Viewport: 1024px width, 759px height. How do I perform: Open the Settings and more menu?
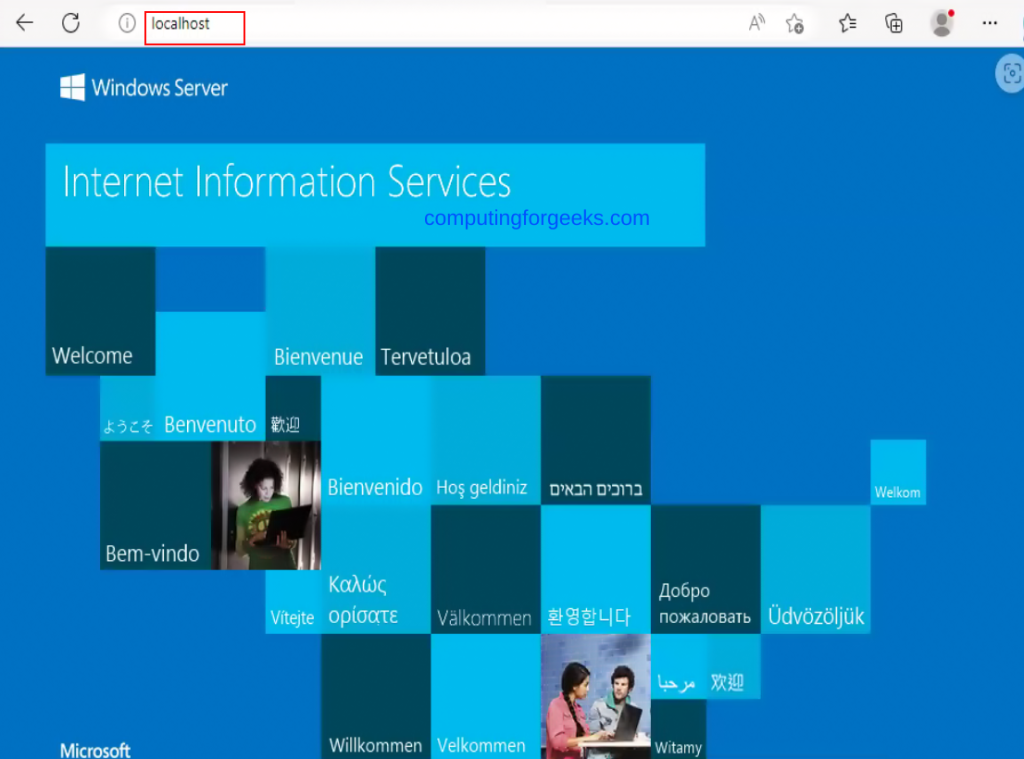pyautogui.click(x=989, y=22)
